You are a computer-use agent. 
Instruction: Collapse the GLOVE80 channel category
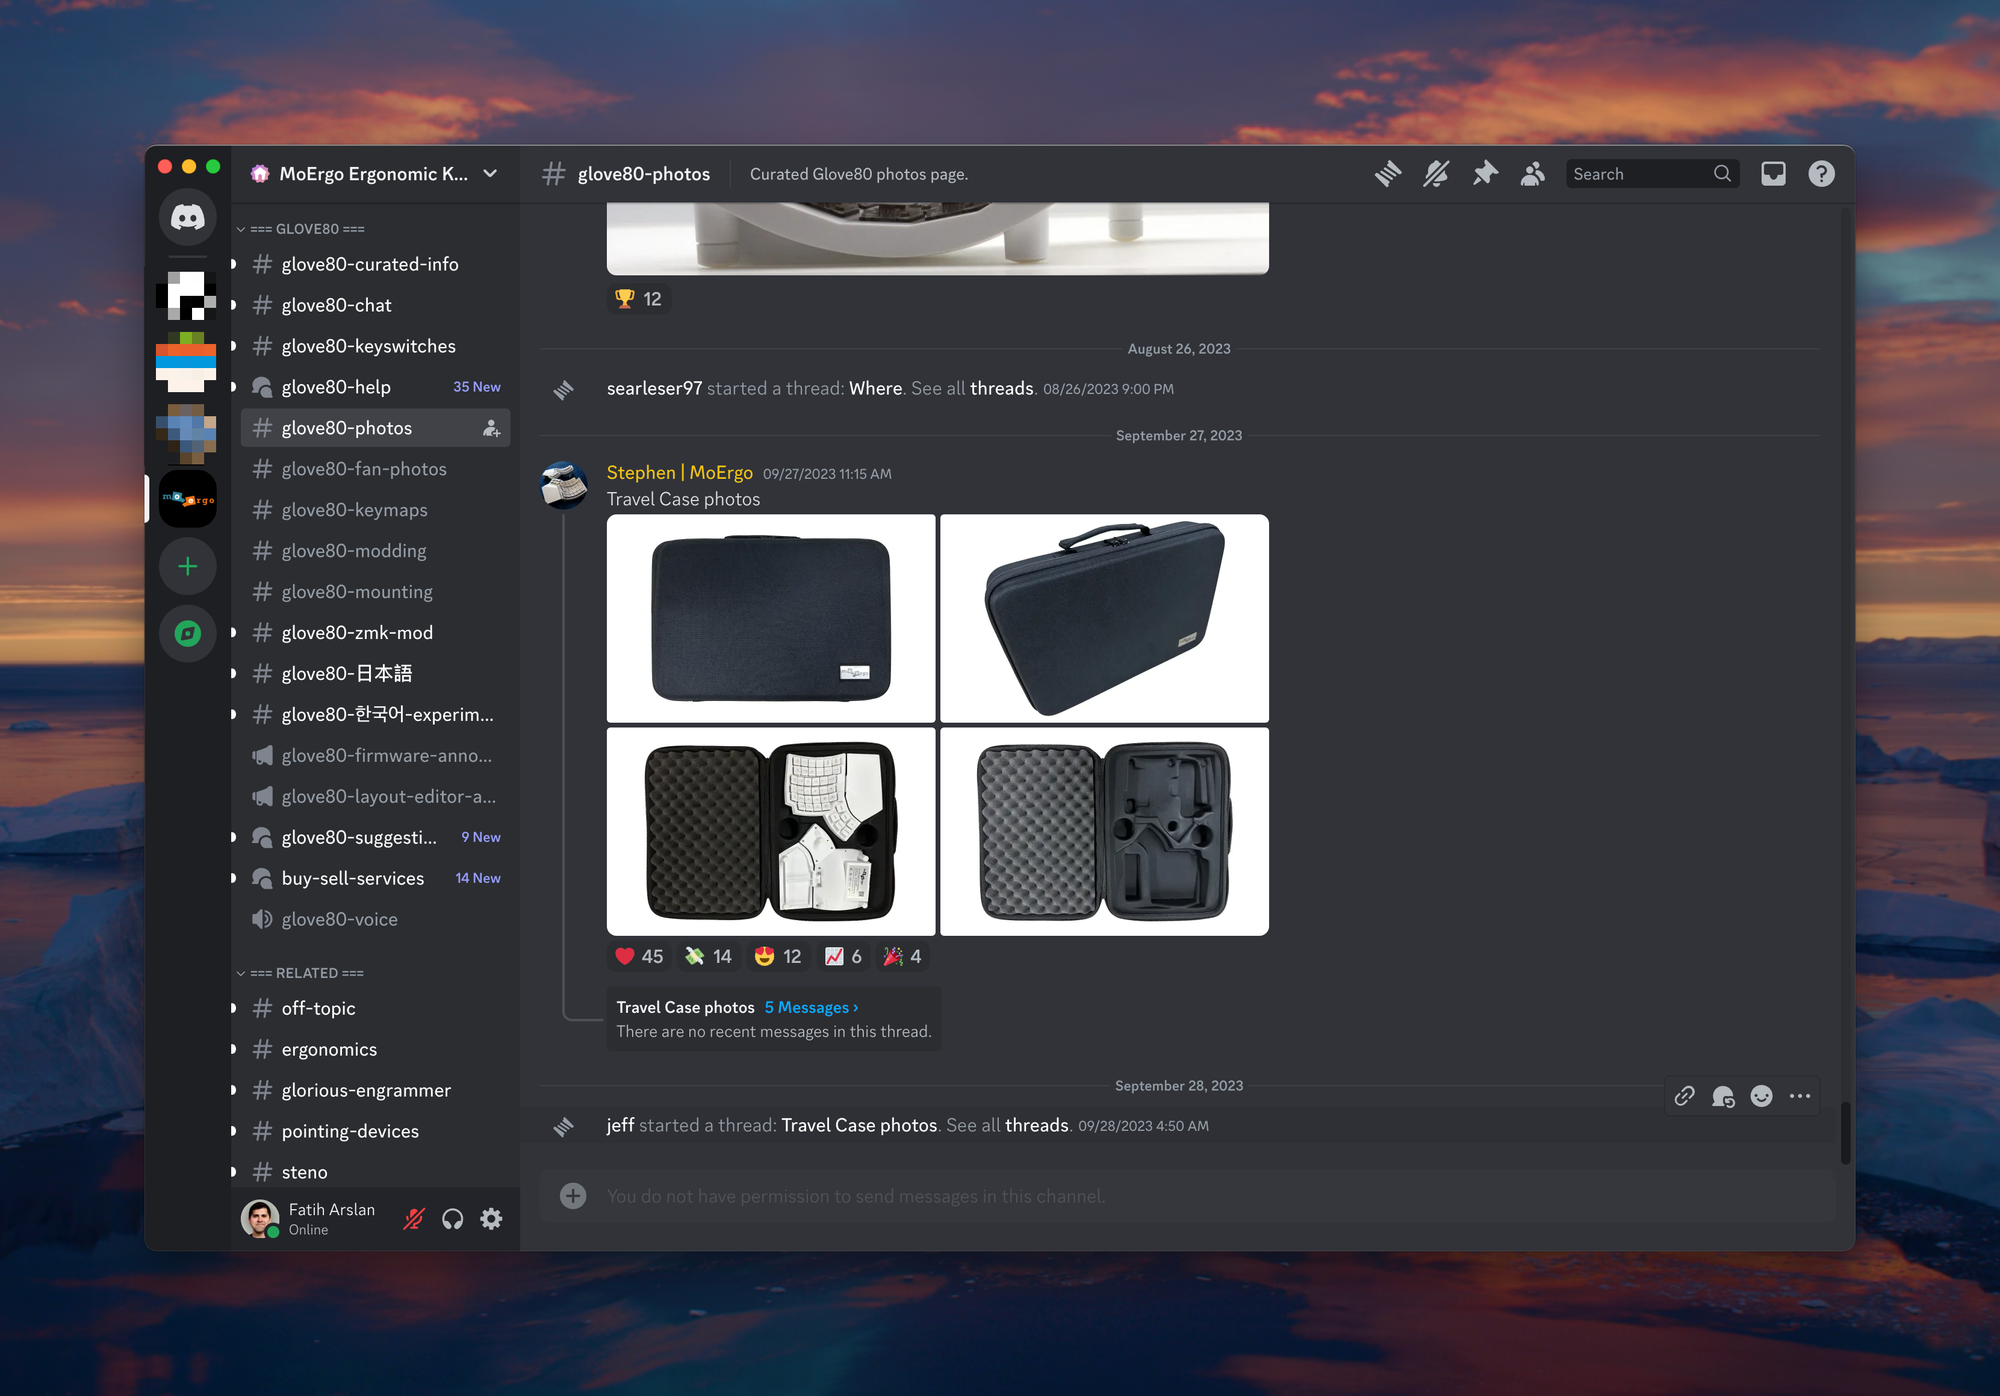tap(307, 229)
